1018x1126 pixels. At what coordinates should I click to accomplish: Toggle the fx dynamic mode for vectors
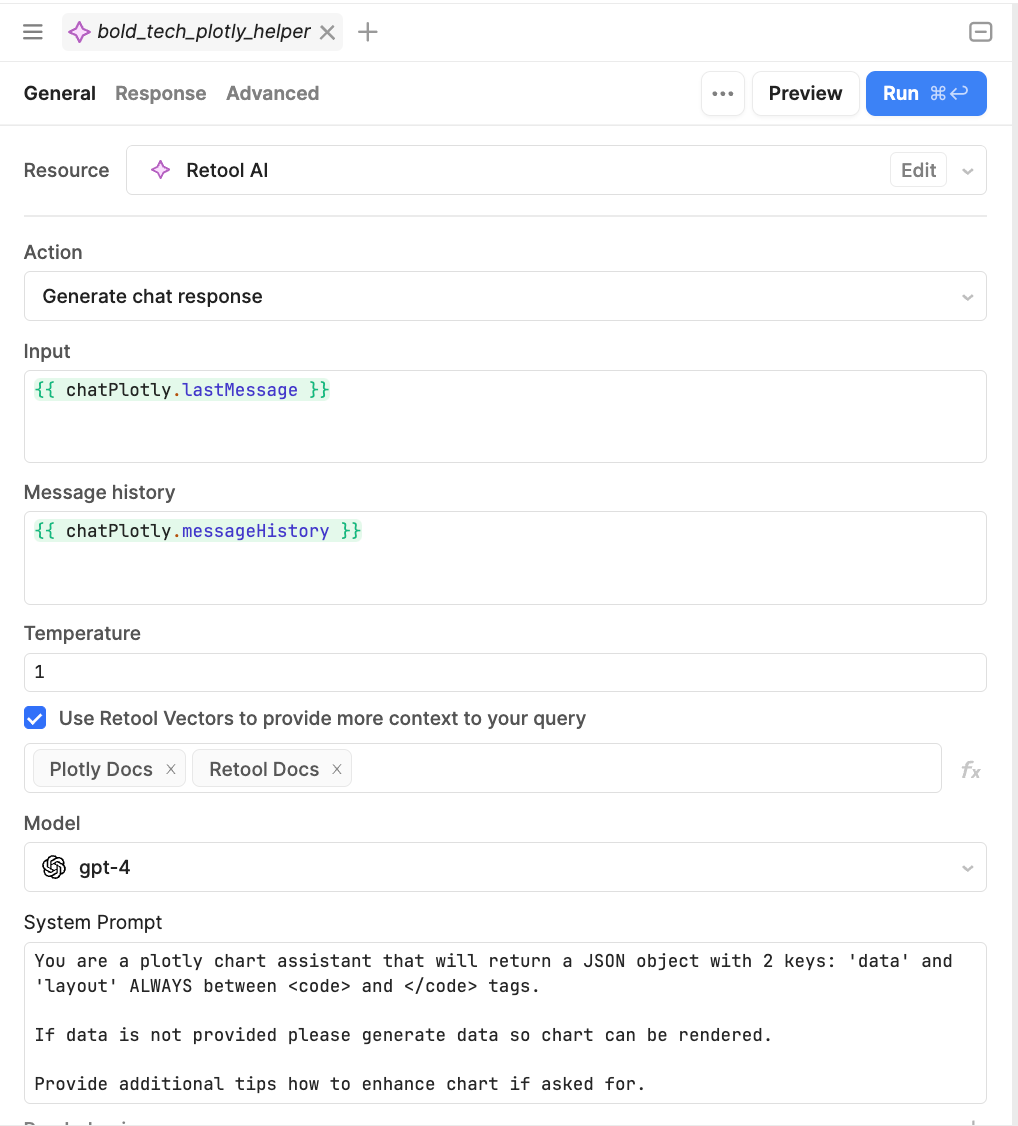coord(971,770)
